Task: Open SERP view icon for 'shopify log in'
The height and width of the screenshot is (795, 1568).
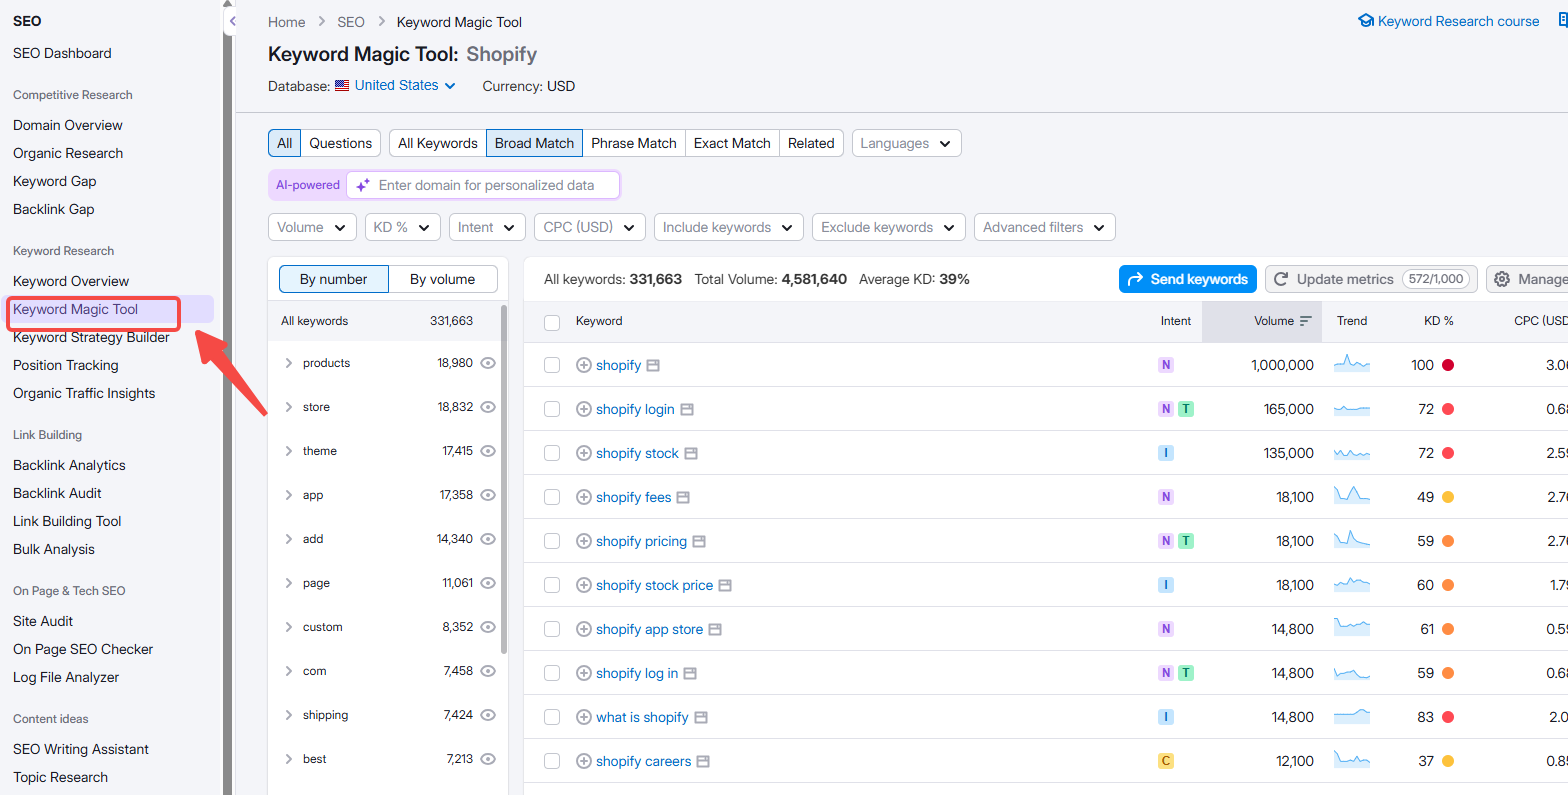Action: pos(690,674)
